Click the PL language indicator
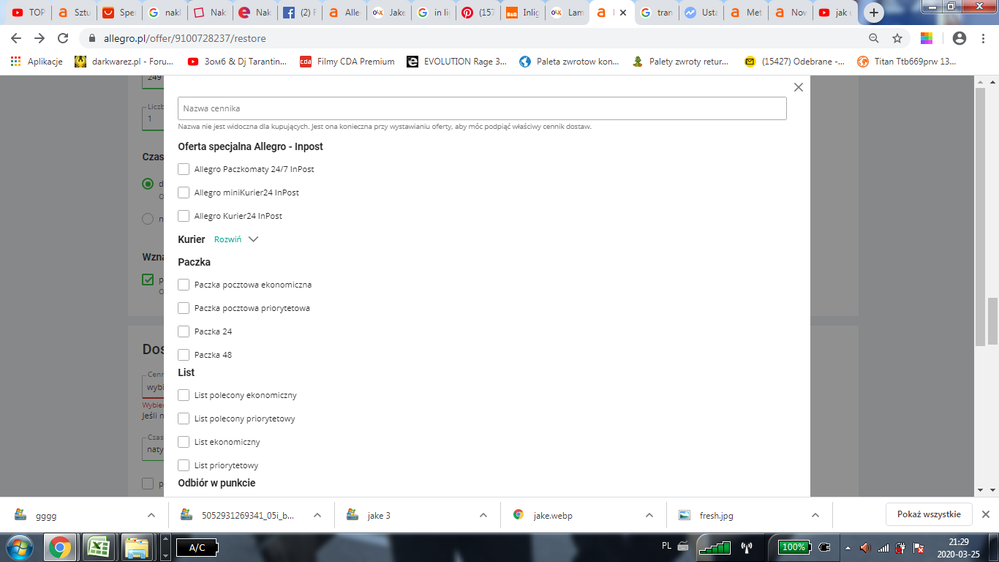Image resolution: width=999 pixels, height=562 pixels. 666,546
